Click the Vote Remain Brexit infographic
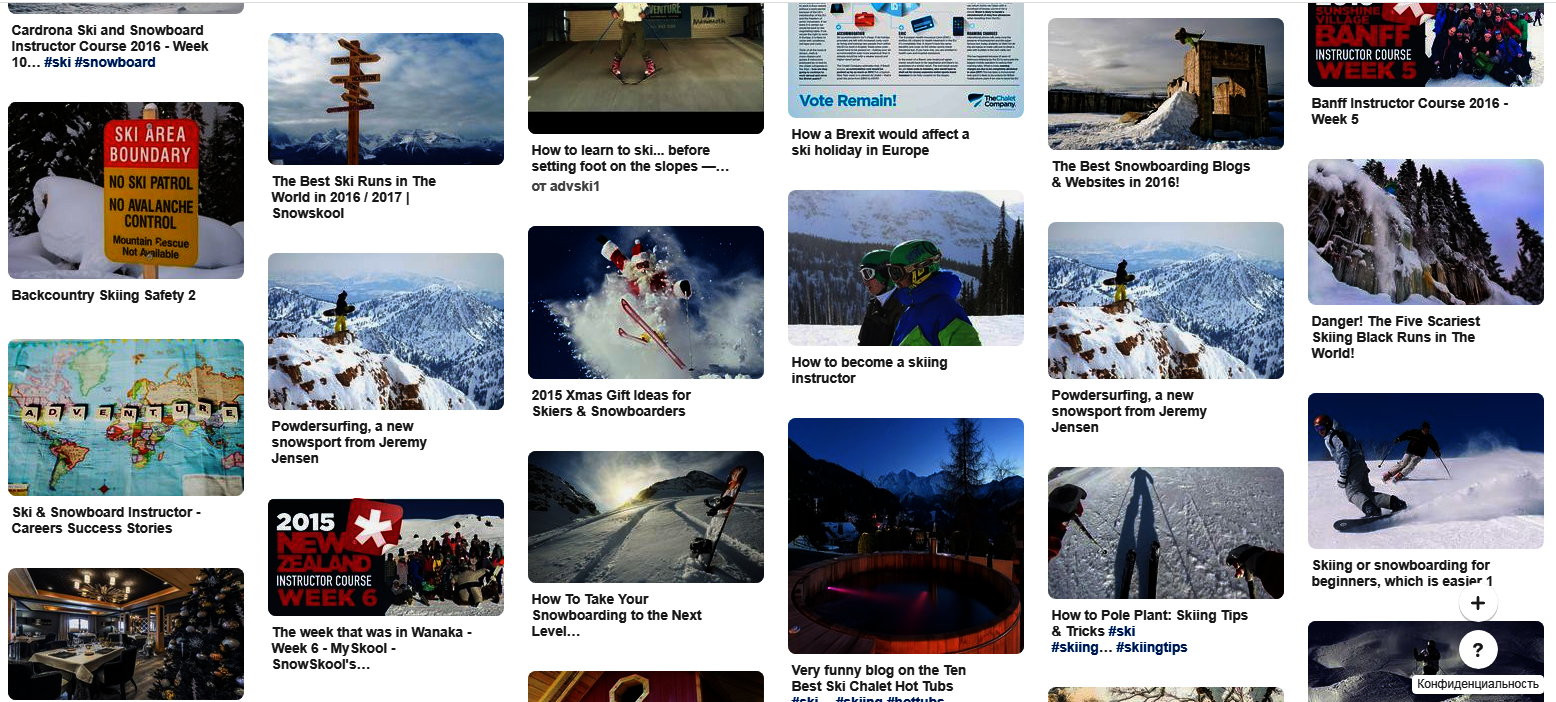1556x702 pixels. [906, 59]
